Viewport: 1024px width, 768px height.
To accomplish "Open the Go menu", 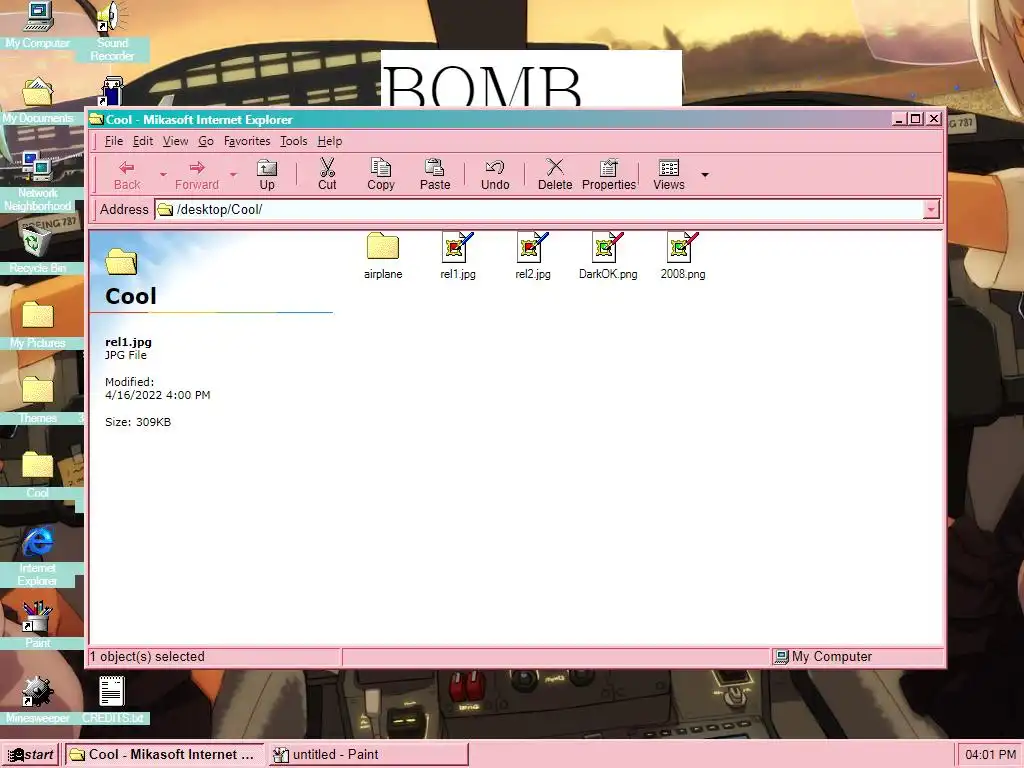I will (x=206, y=141).
